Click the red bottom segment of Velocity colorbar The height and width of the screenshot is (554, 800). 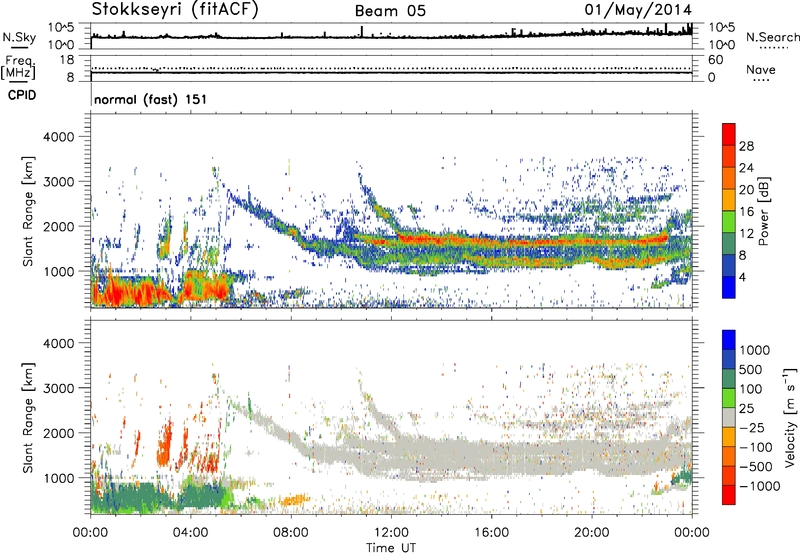coord(729,495)
